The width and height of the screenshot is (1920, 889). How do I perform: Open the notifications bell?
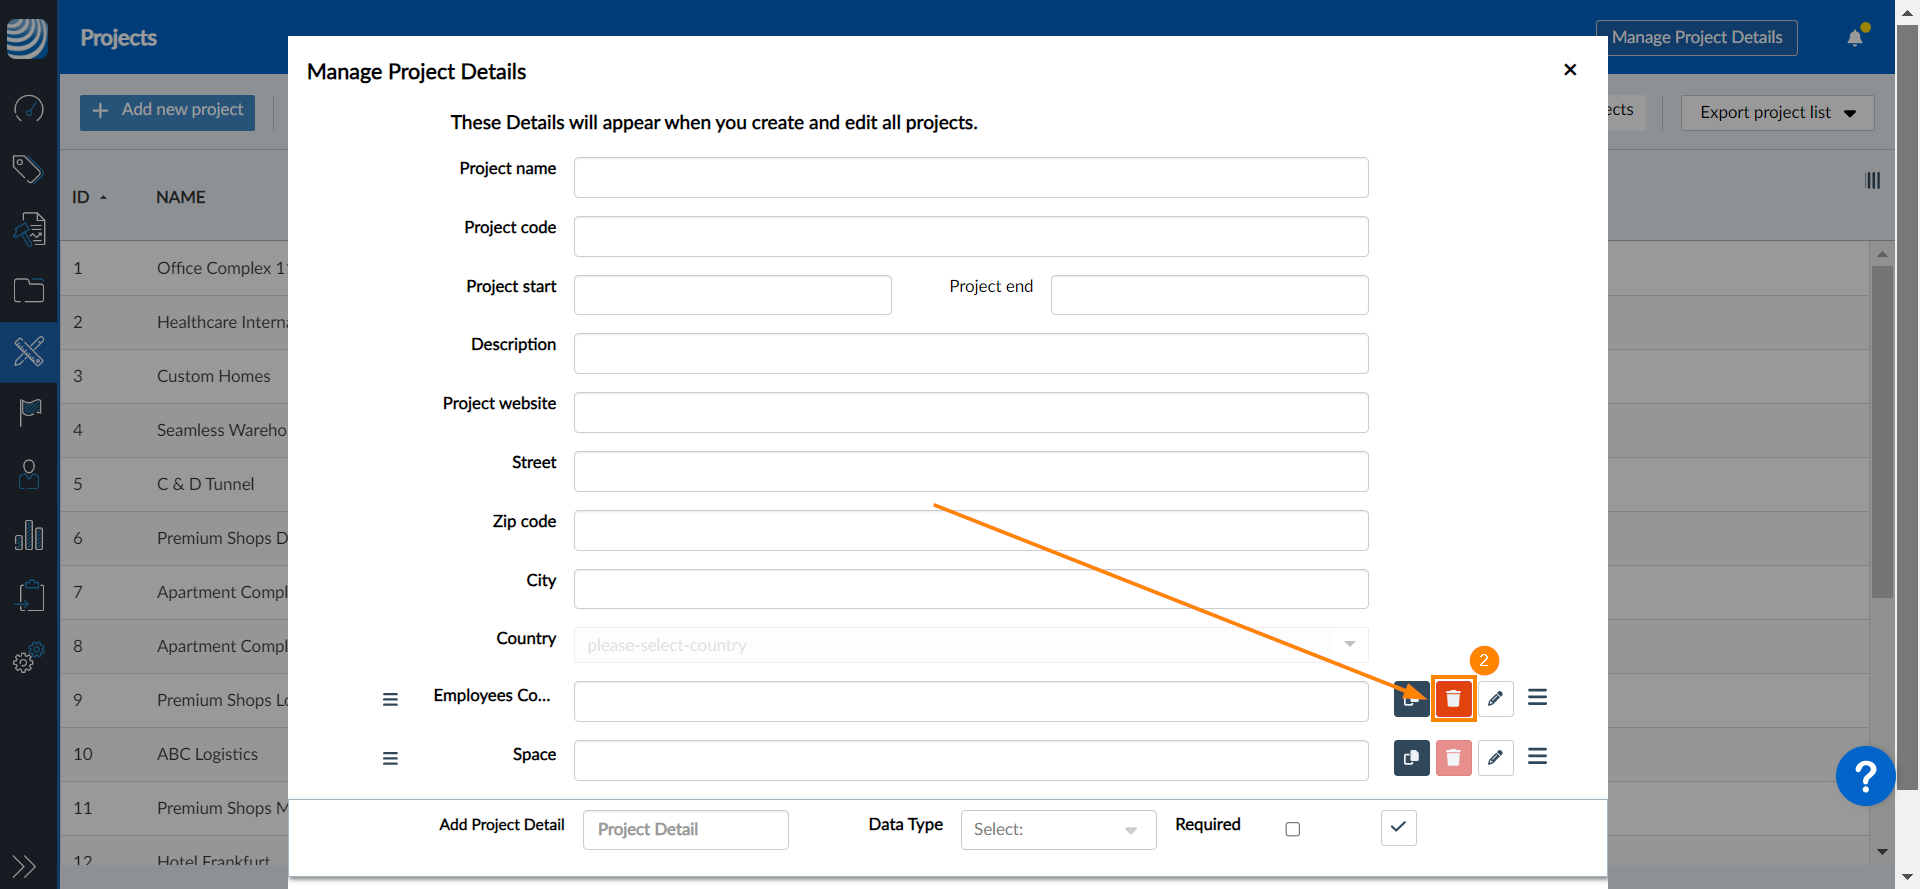(x=1856, y=37)
